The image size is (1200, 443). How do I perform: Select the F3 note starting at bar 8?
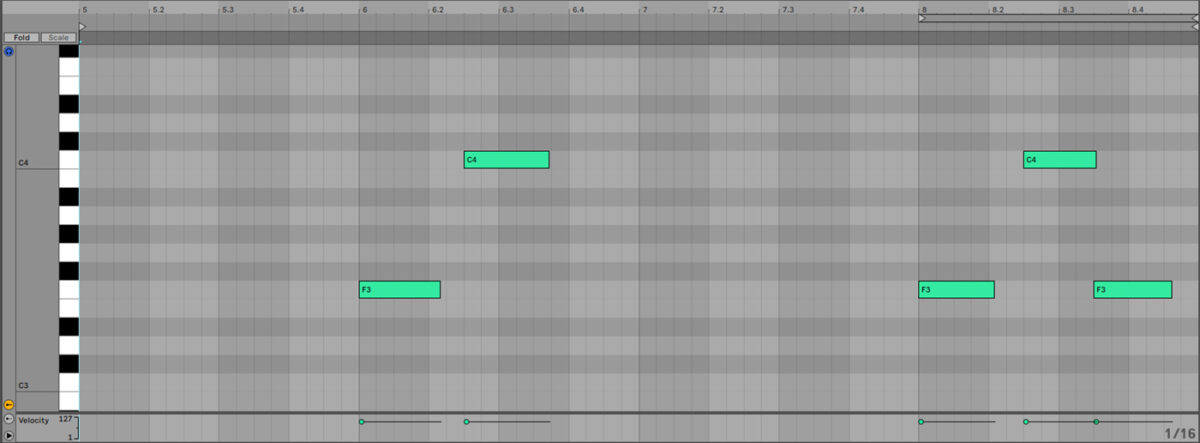coord(956,290)
